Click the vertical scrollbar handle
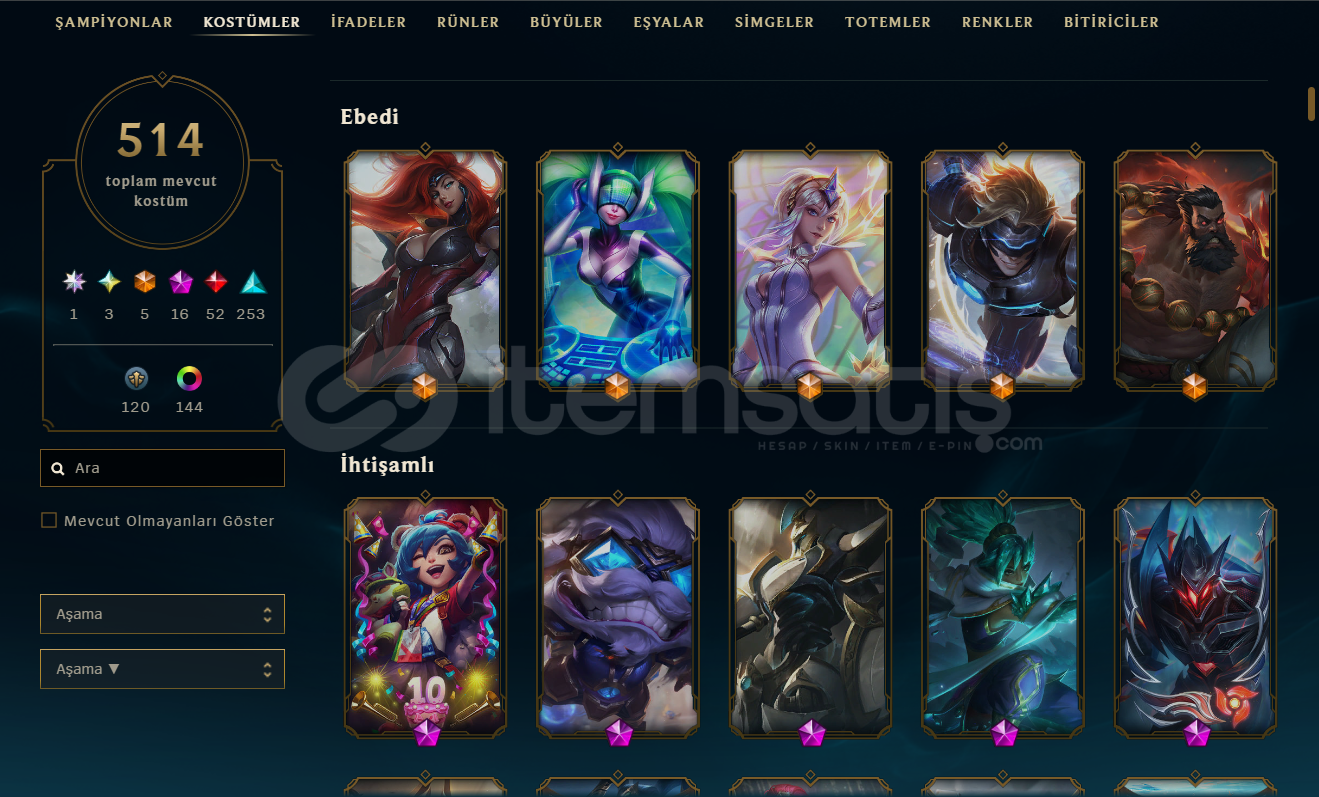Viewport: 1319px width, 797px height. pos(1311,104)
